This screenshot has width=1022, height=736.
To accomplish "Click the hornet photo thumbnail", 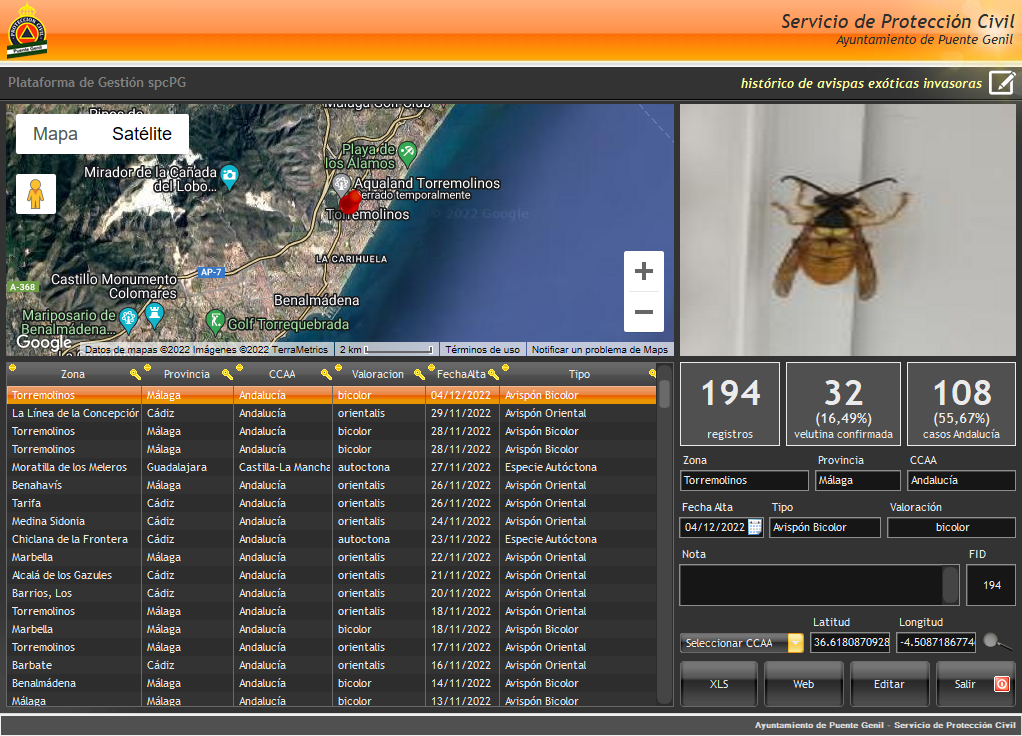I will click(847, 230).
